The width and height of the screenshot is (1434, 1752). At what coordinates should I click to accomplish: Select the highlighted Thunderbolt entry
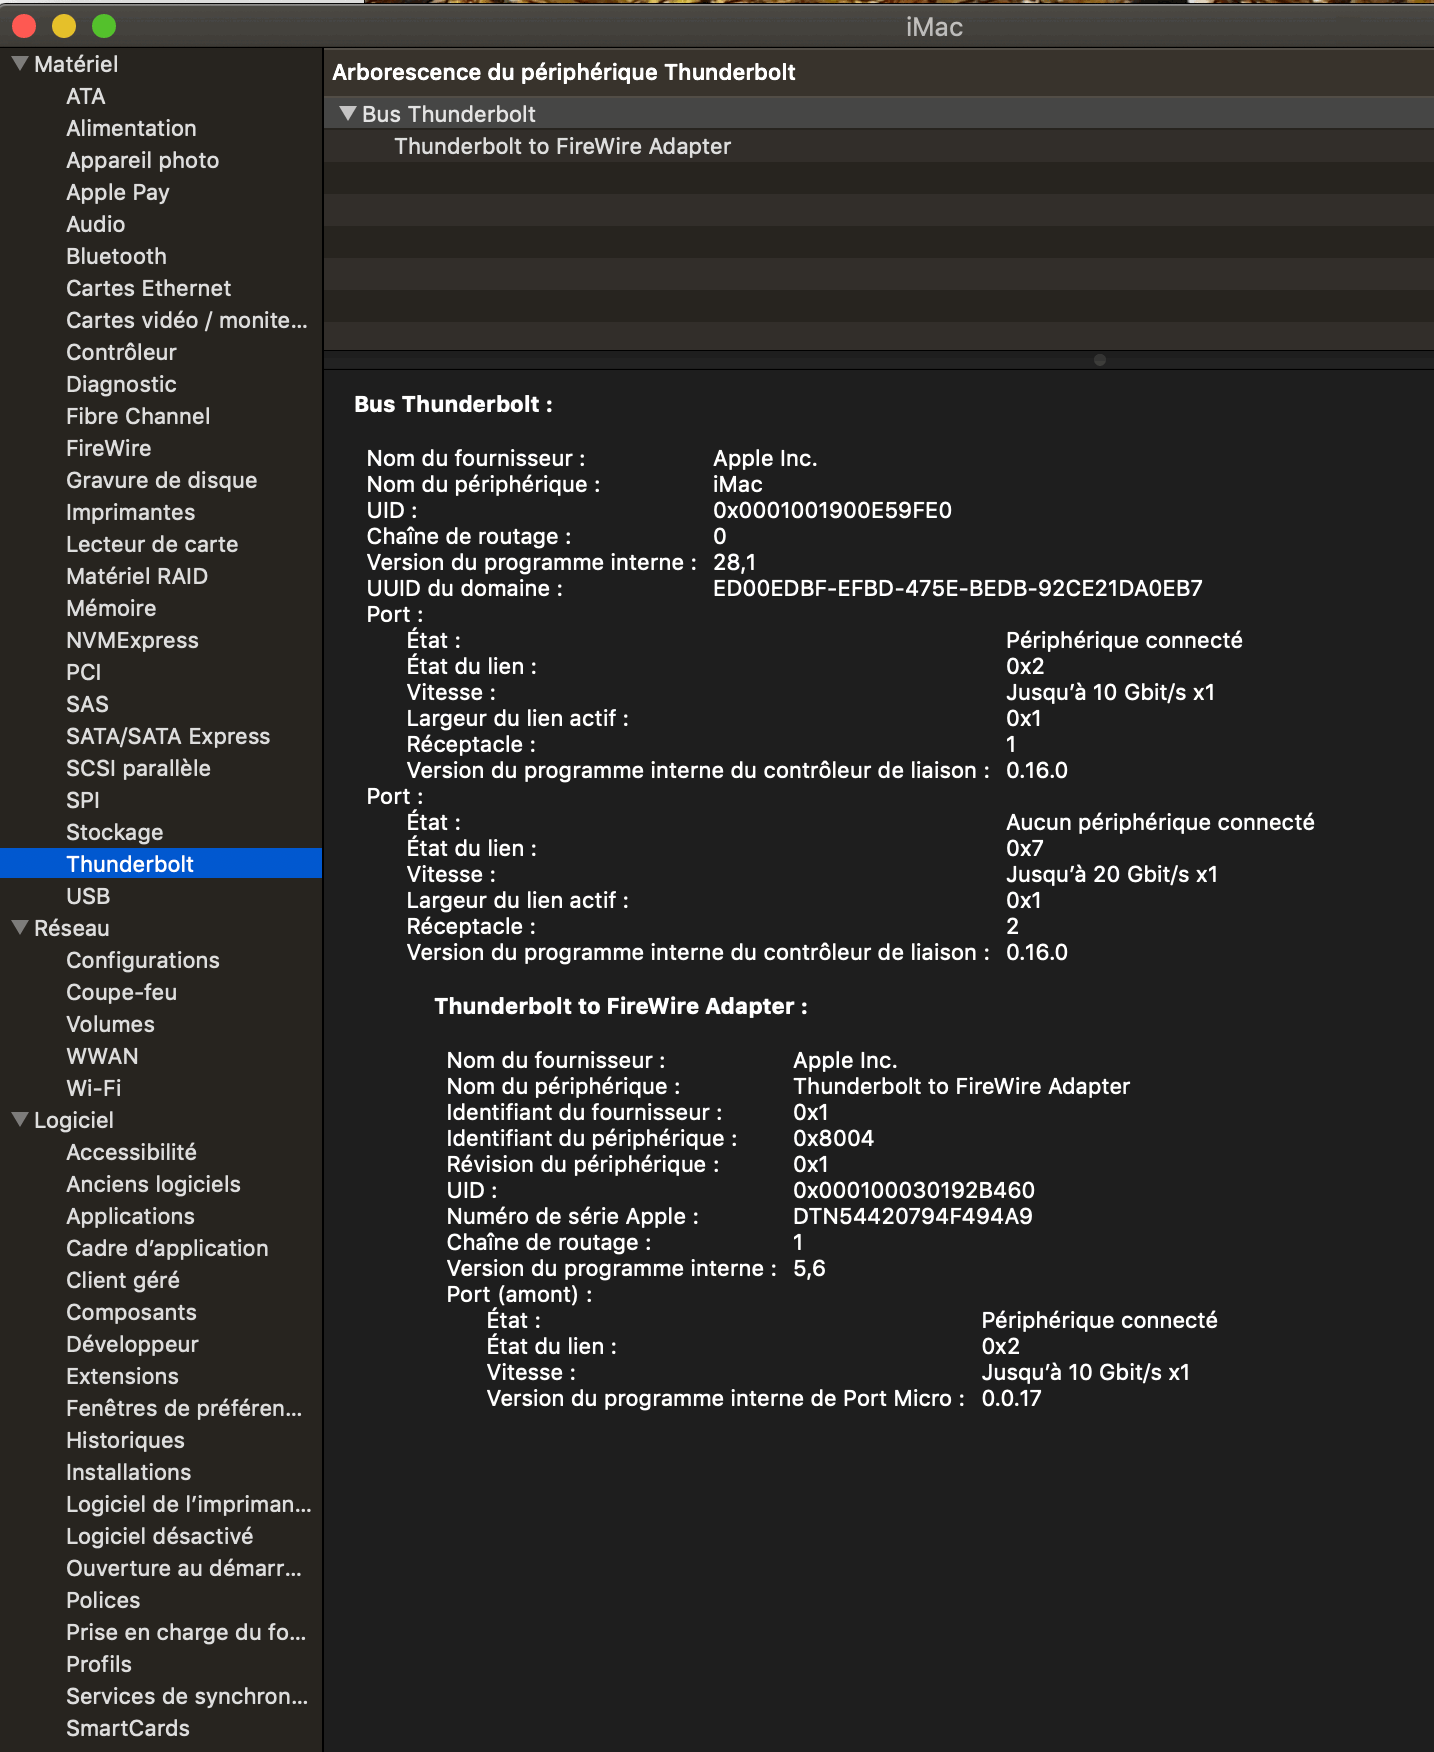pyautogui.click(x=161, y=864)
